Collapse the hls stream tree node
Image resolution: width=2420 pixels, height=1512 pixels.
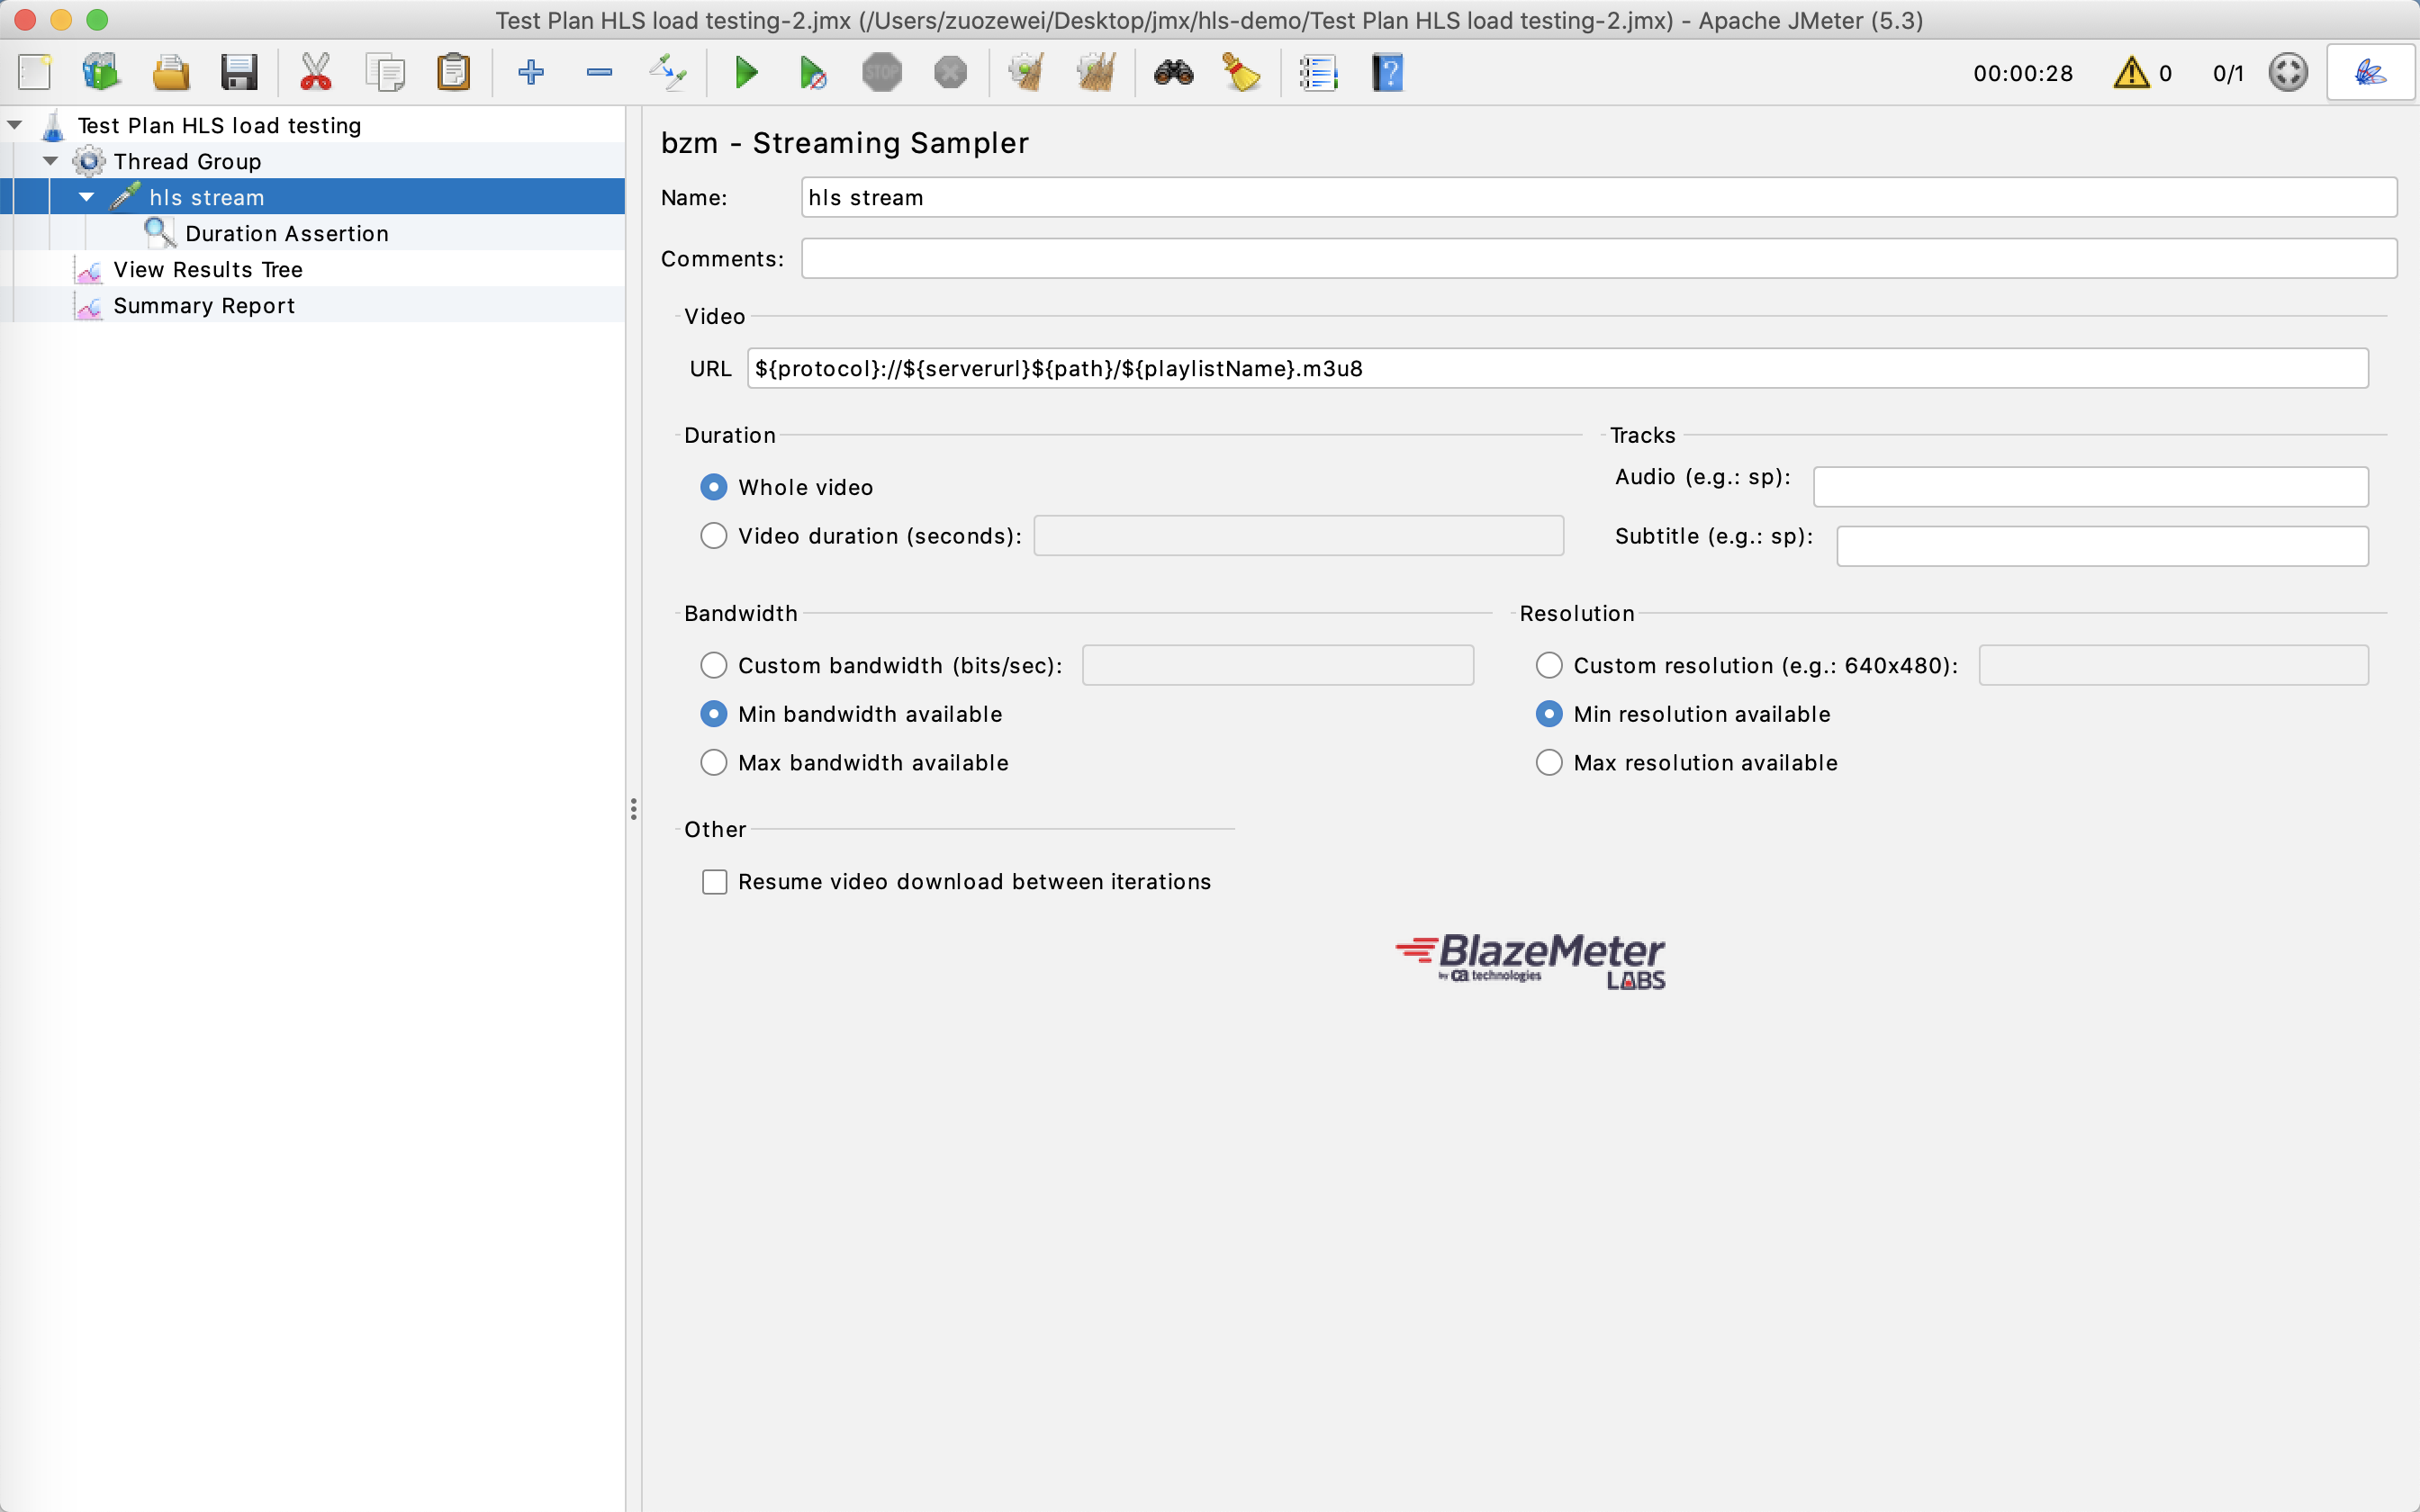[x=87, y=197]
